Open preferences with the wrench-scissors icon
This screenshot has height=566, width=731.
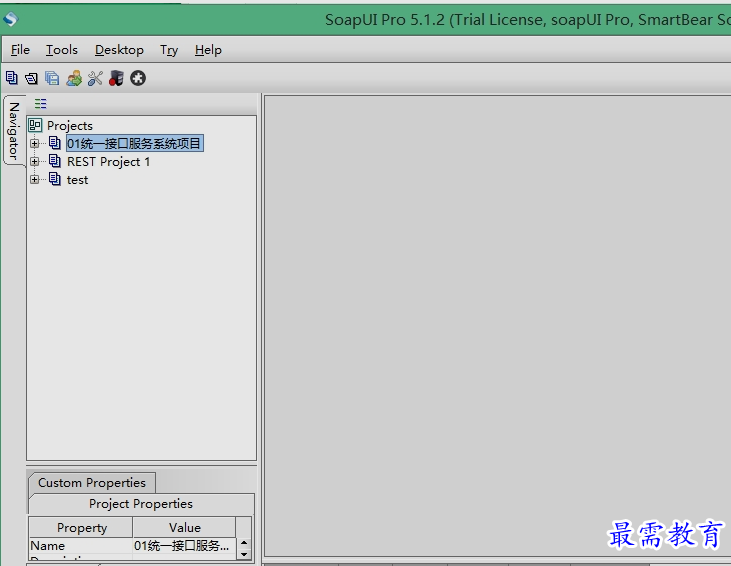point(95,78)
